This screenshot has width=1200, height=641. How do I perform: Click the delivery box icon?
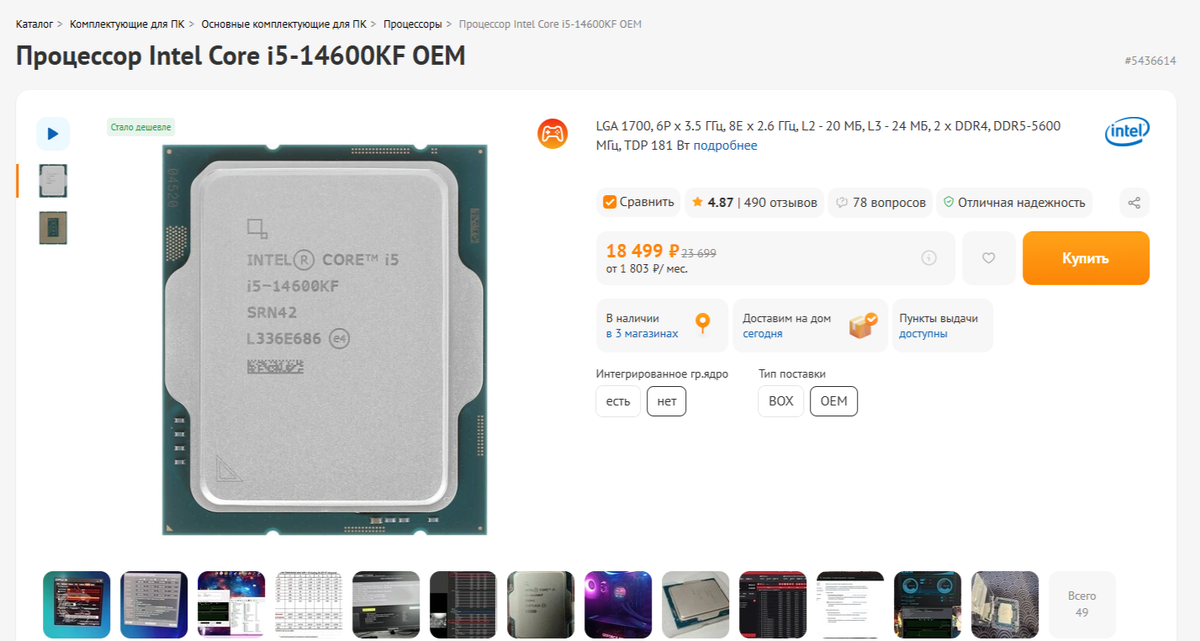[x=862, y=324]
